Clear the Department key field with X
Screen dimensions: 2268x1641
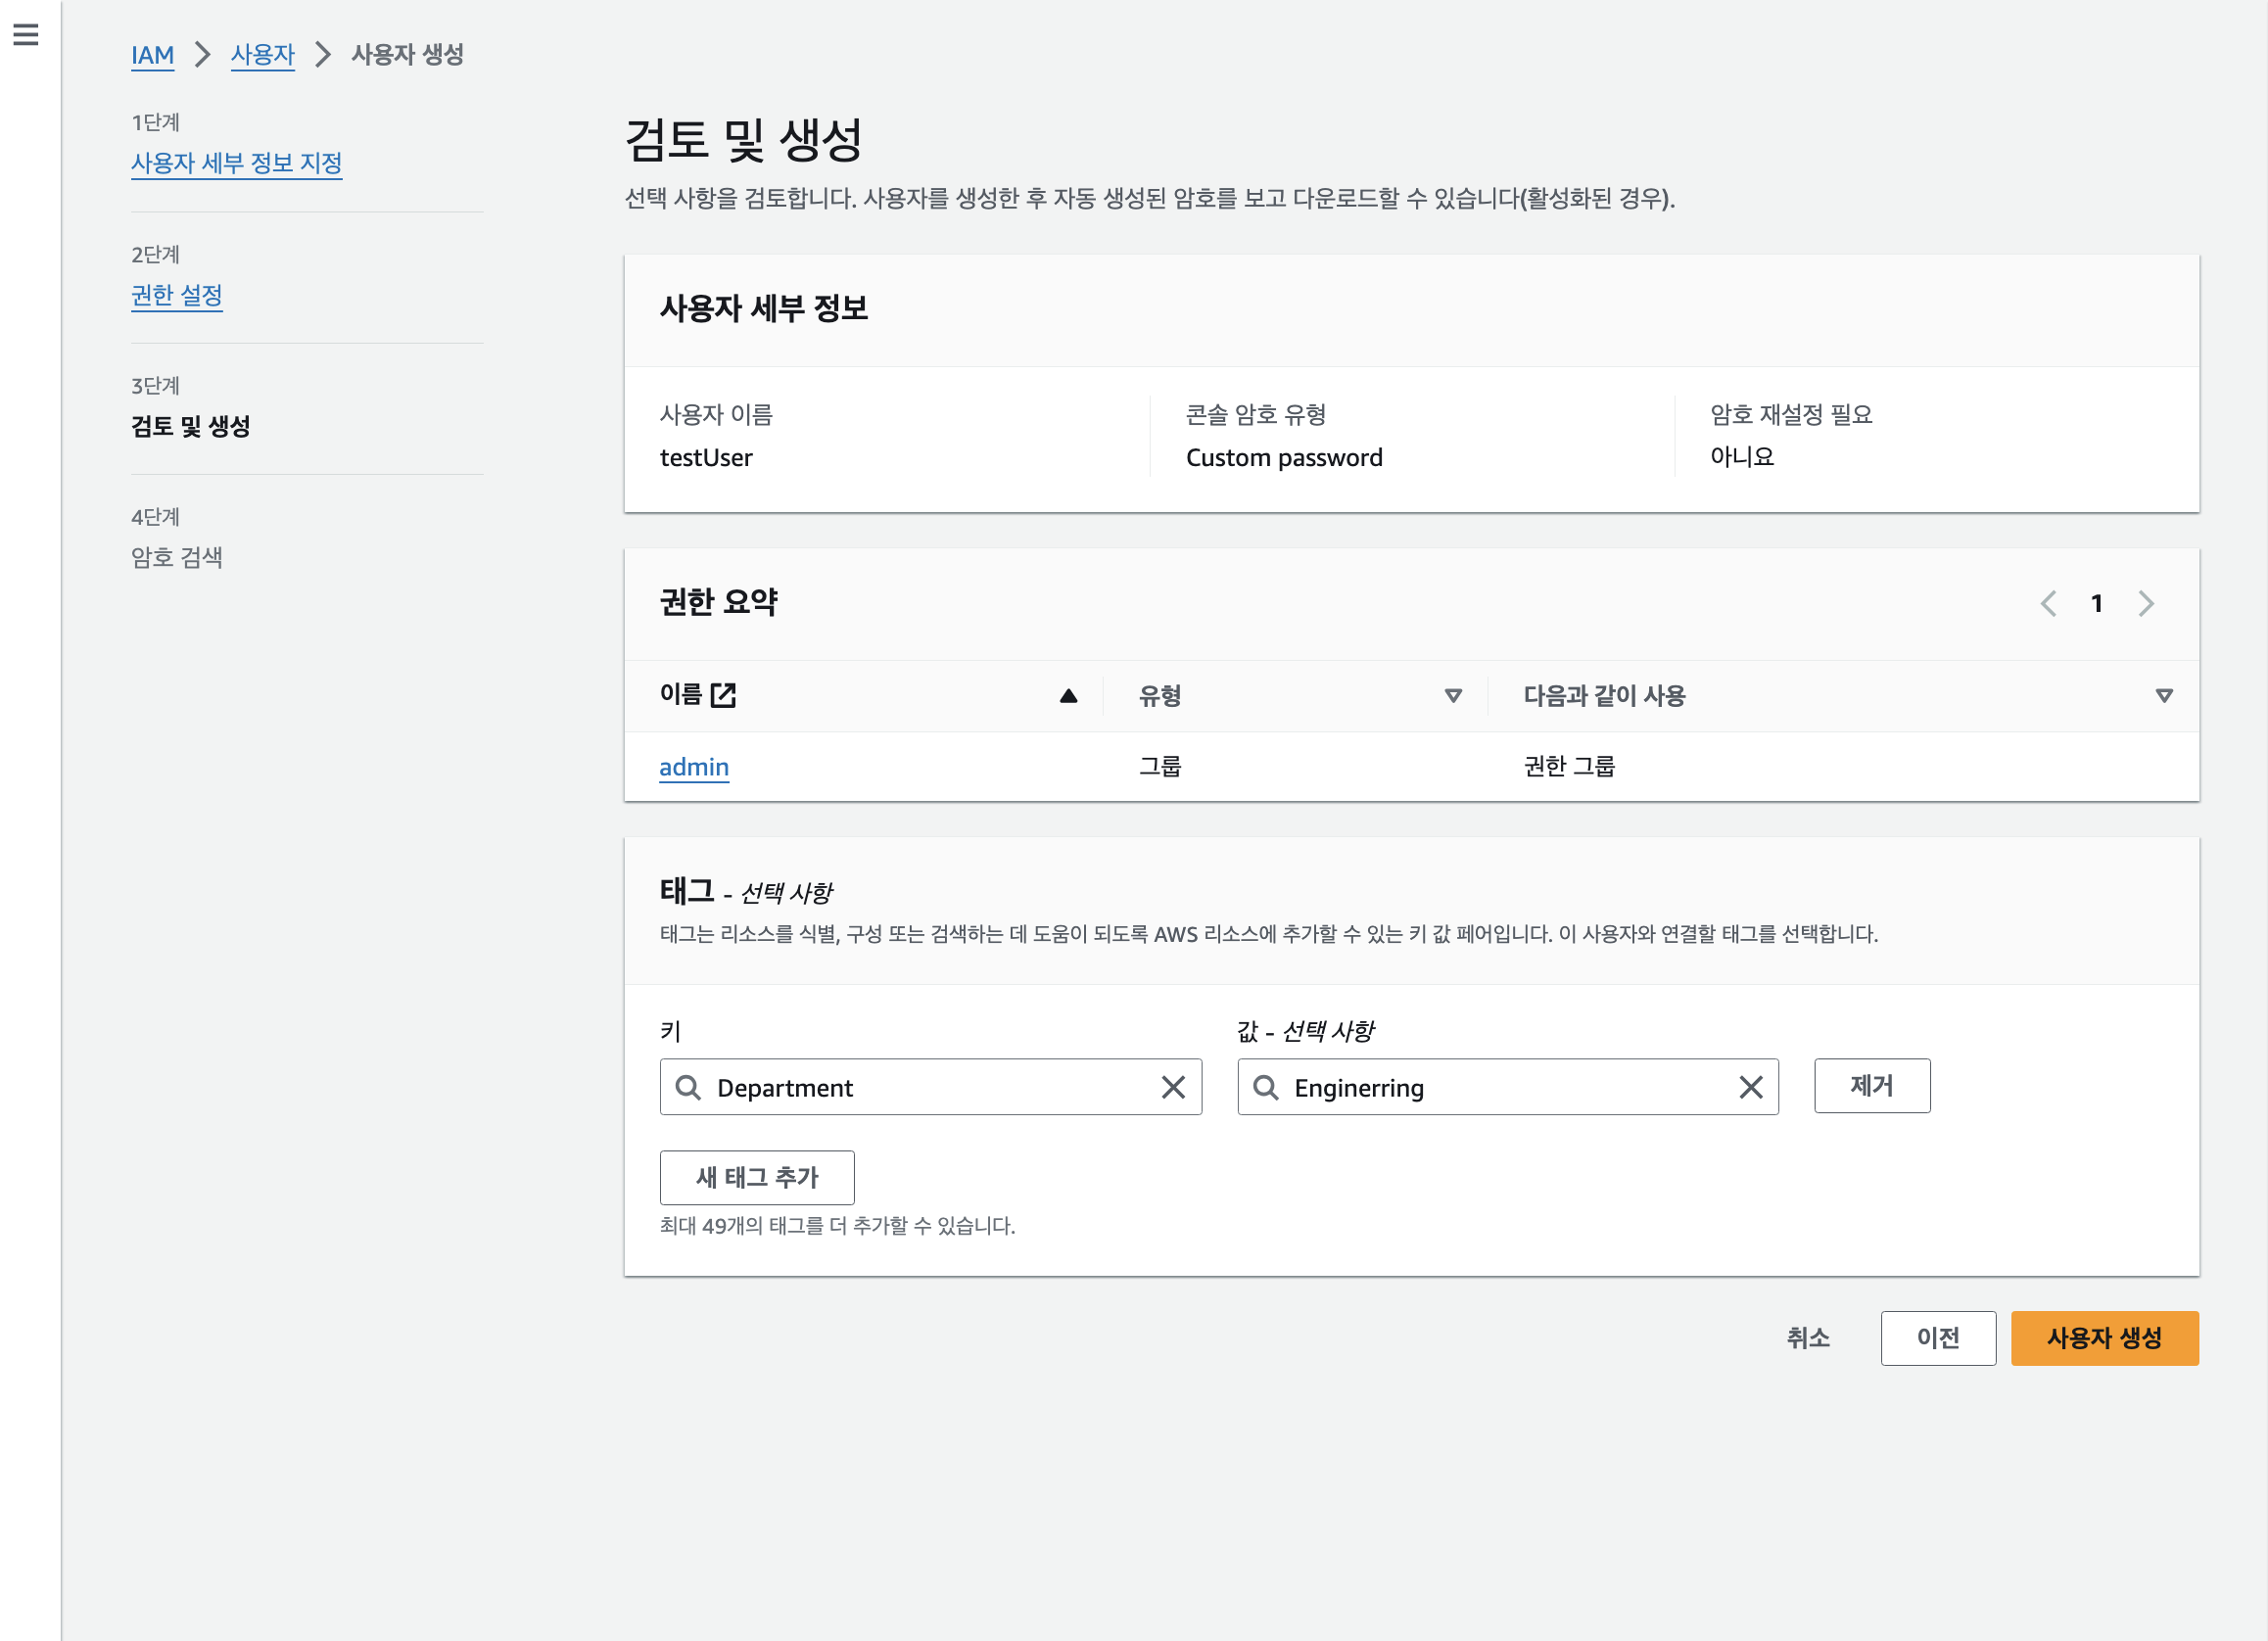pos(1173,1087)
